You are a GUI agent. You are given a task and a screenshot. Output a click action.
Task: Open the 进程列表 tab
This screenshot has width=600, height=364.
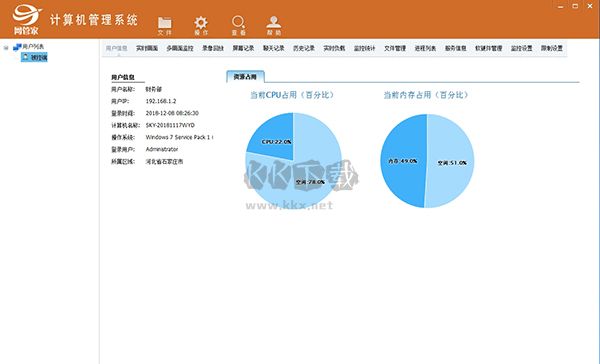(x=425, y=48)
